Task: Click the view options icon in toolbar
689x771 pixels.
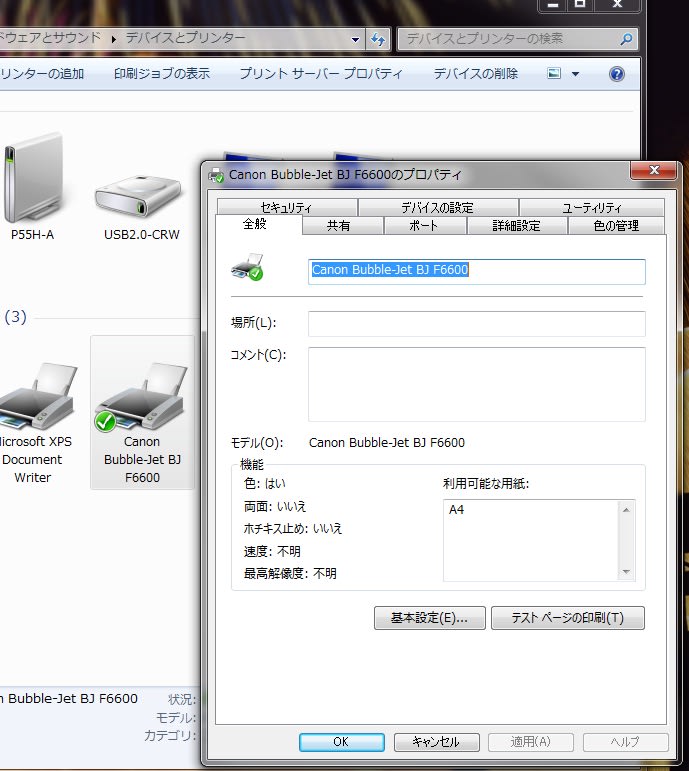Action: click(554, 74)
